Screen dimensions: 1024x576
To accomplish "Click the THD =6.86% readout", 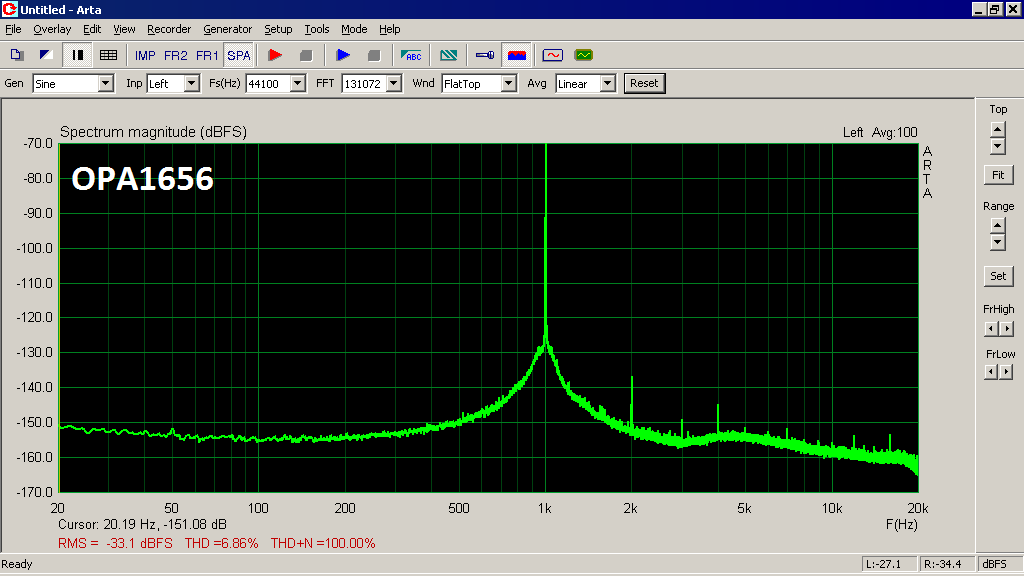I will coord(221,543).
